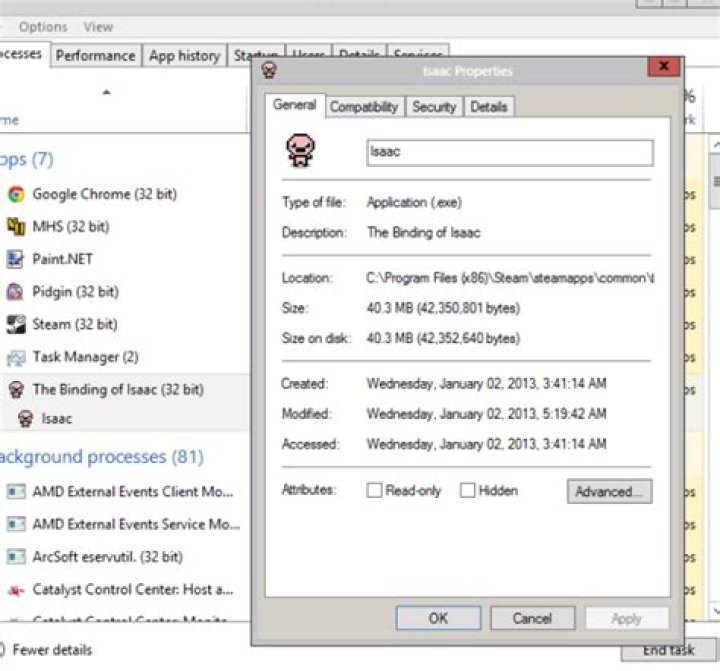
Task: Select ArcSoft eservutil. (32 bit) row
Action: click(x=124, y=557)
